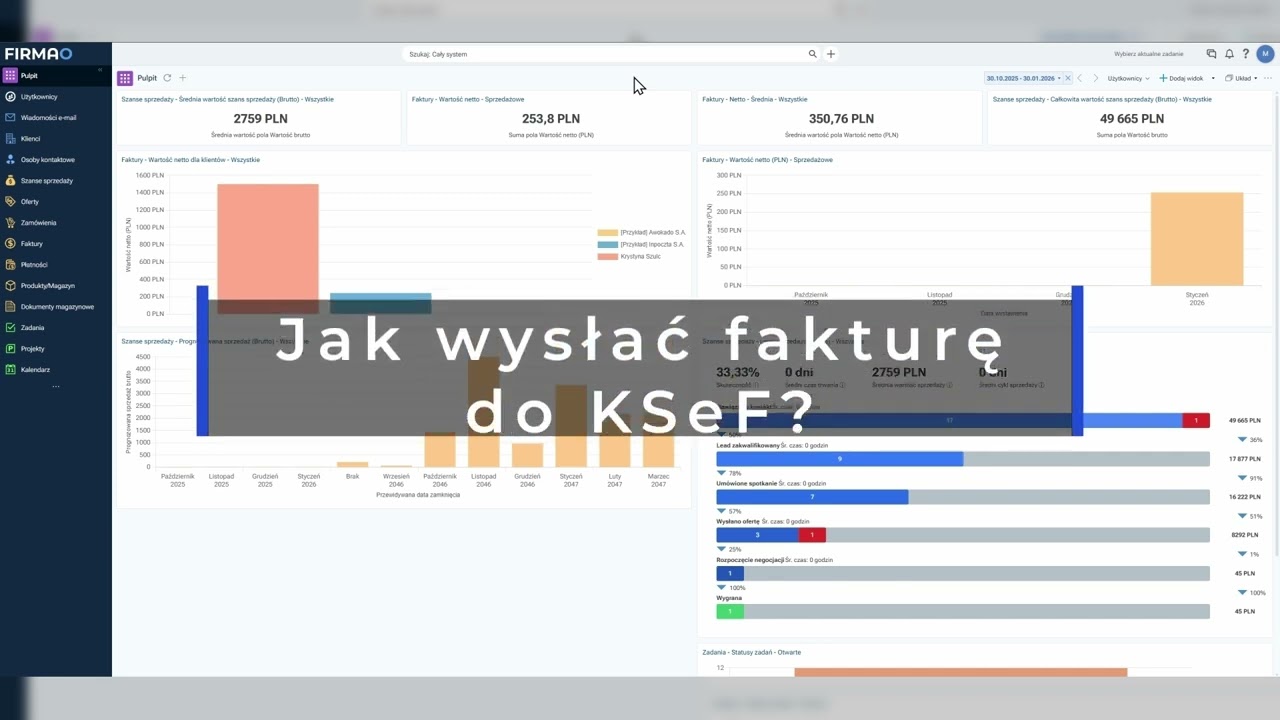
Task: Go to next date period arrow
Action: (1095, 78)
